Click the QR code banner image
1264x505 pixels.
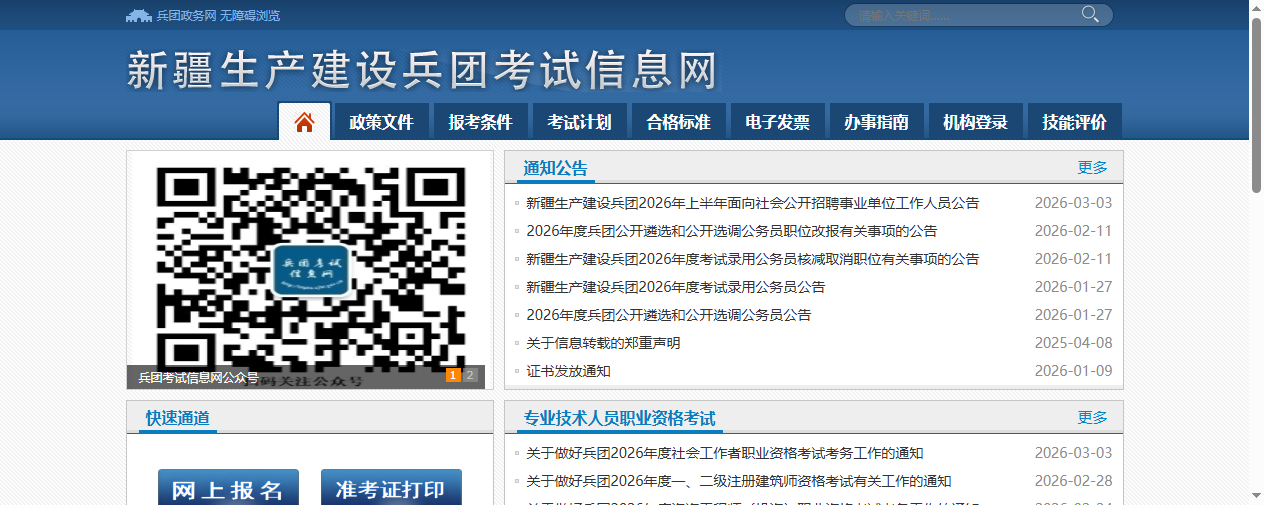point(310,269)
